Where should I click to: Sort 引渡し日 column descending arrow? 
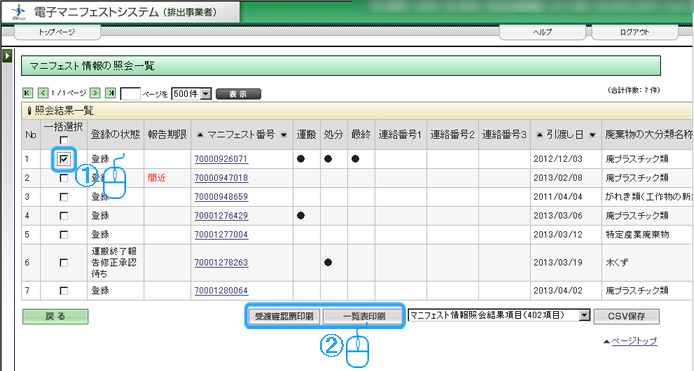click(x=592, y=135)
